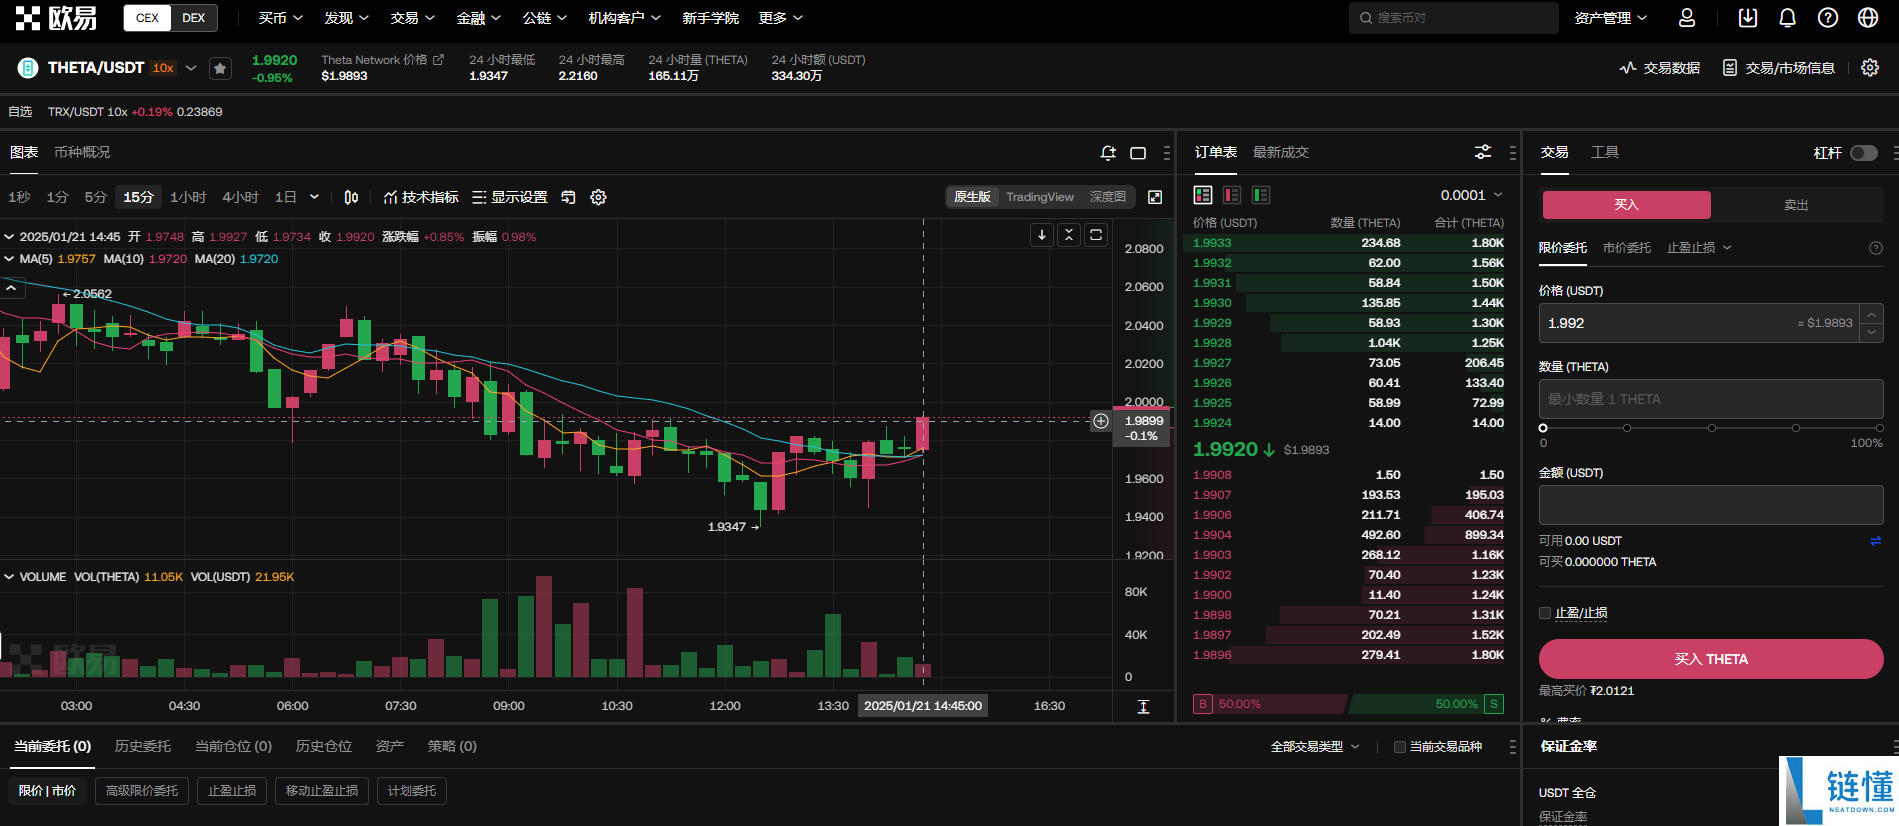Viewport: 1899px width, 826px height.
Task: Switch to 币种概况 tab
Action: click(82, 152)
